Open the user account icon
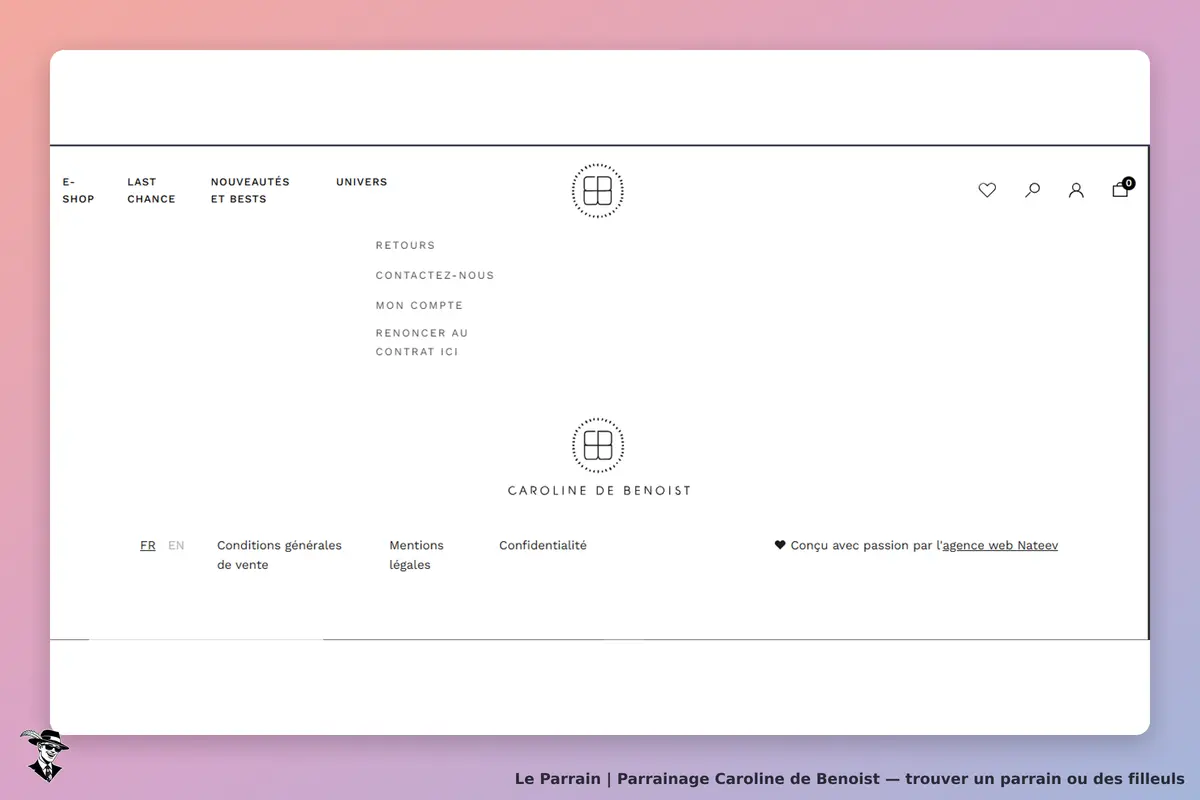The height and width of the screenshot is (800, 1200). pos(1076,190)
